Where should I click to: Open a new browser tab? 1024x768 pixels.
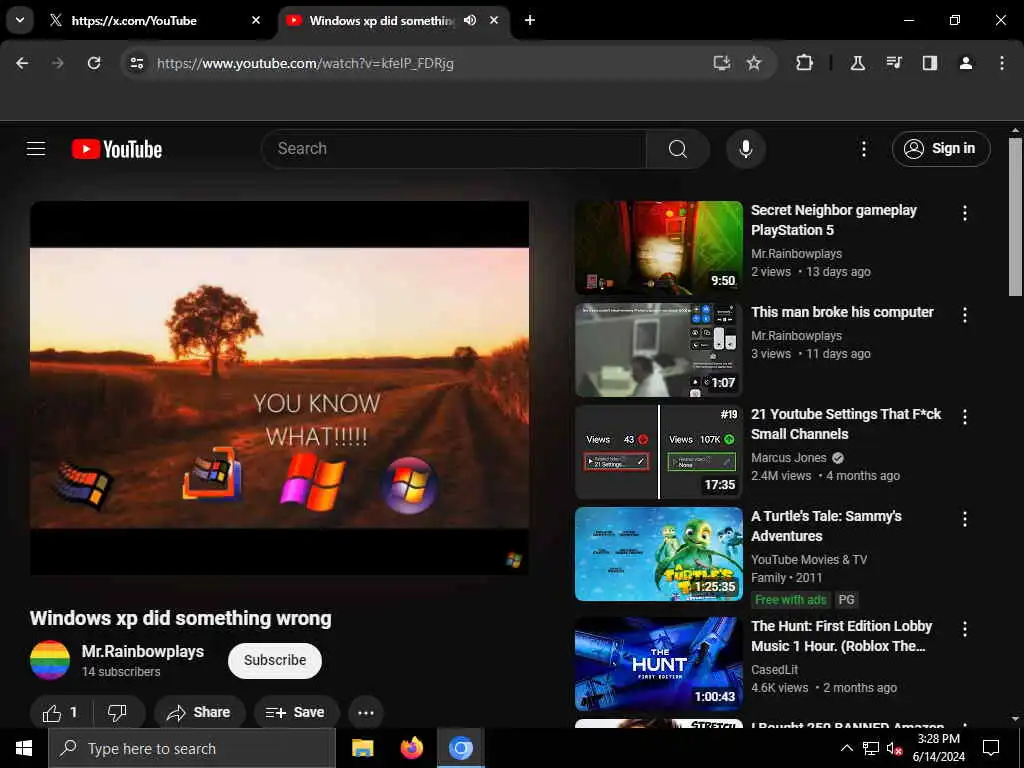tap(530, 20)
